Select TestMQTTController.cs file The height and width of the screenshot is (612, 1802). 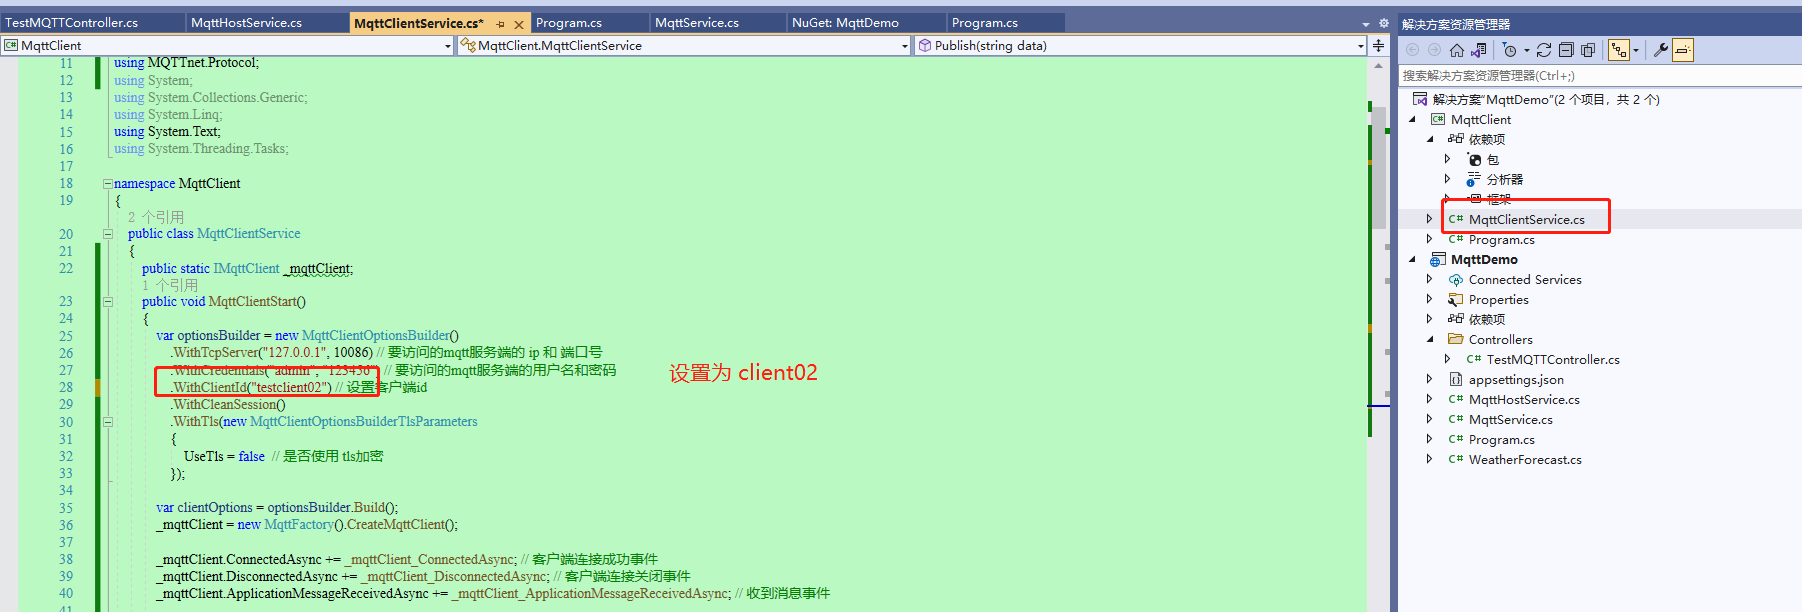click(1553, 359)
